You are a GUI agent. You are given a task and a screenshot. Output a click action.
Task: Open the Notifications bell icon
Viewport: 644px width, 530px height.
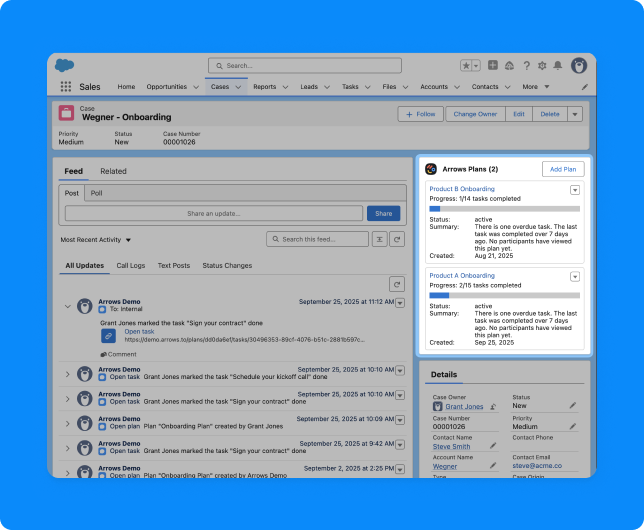click(x=558, y=65)
